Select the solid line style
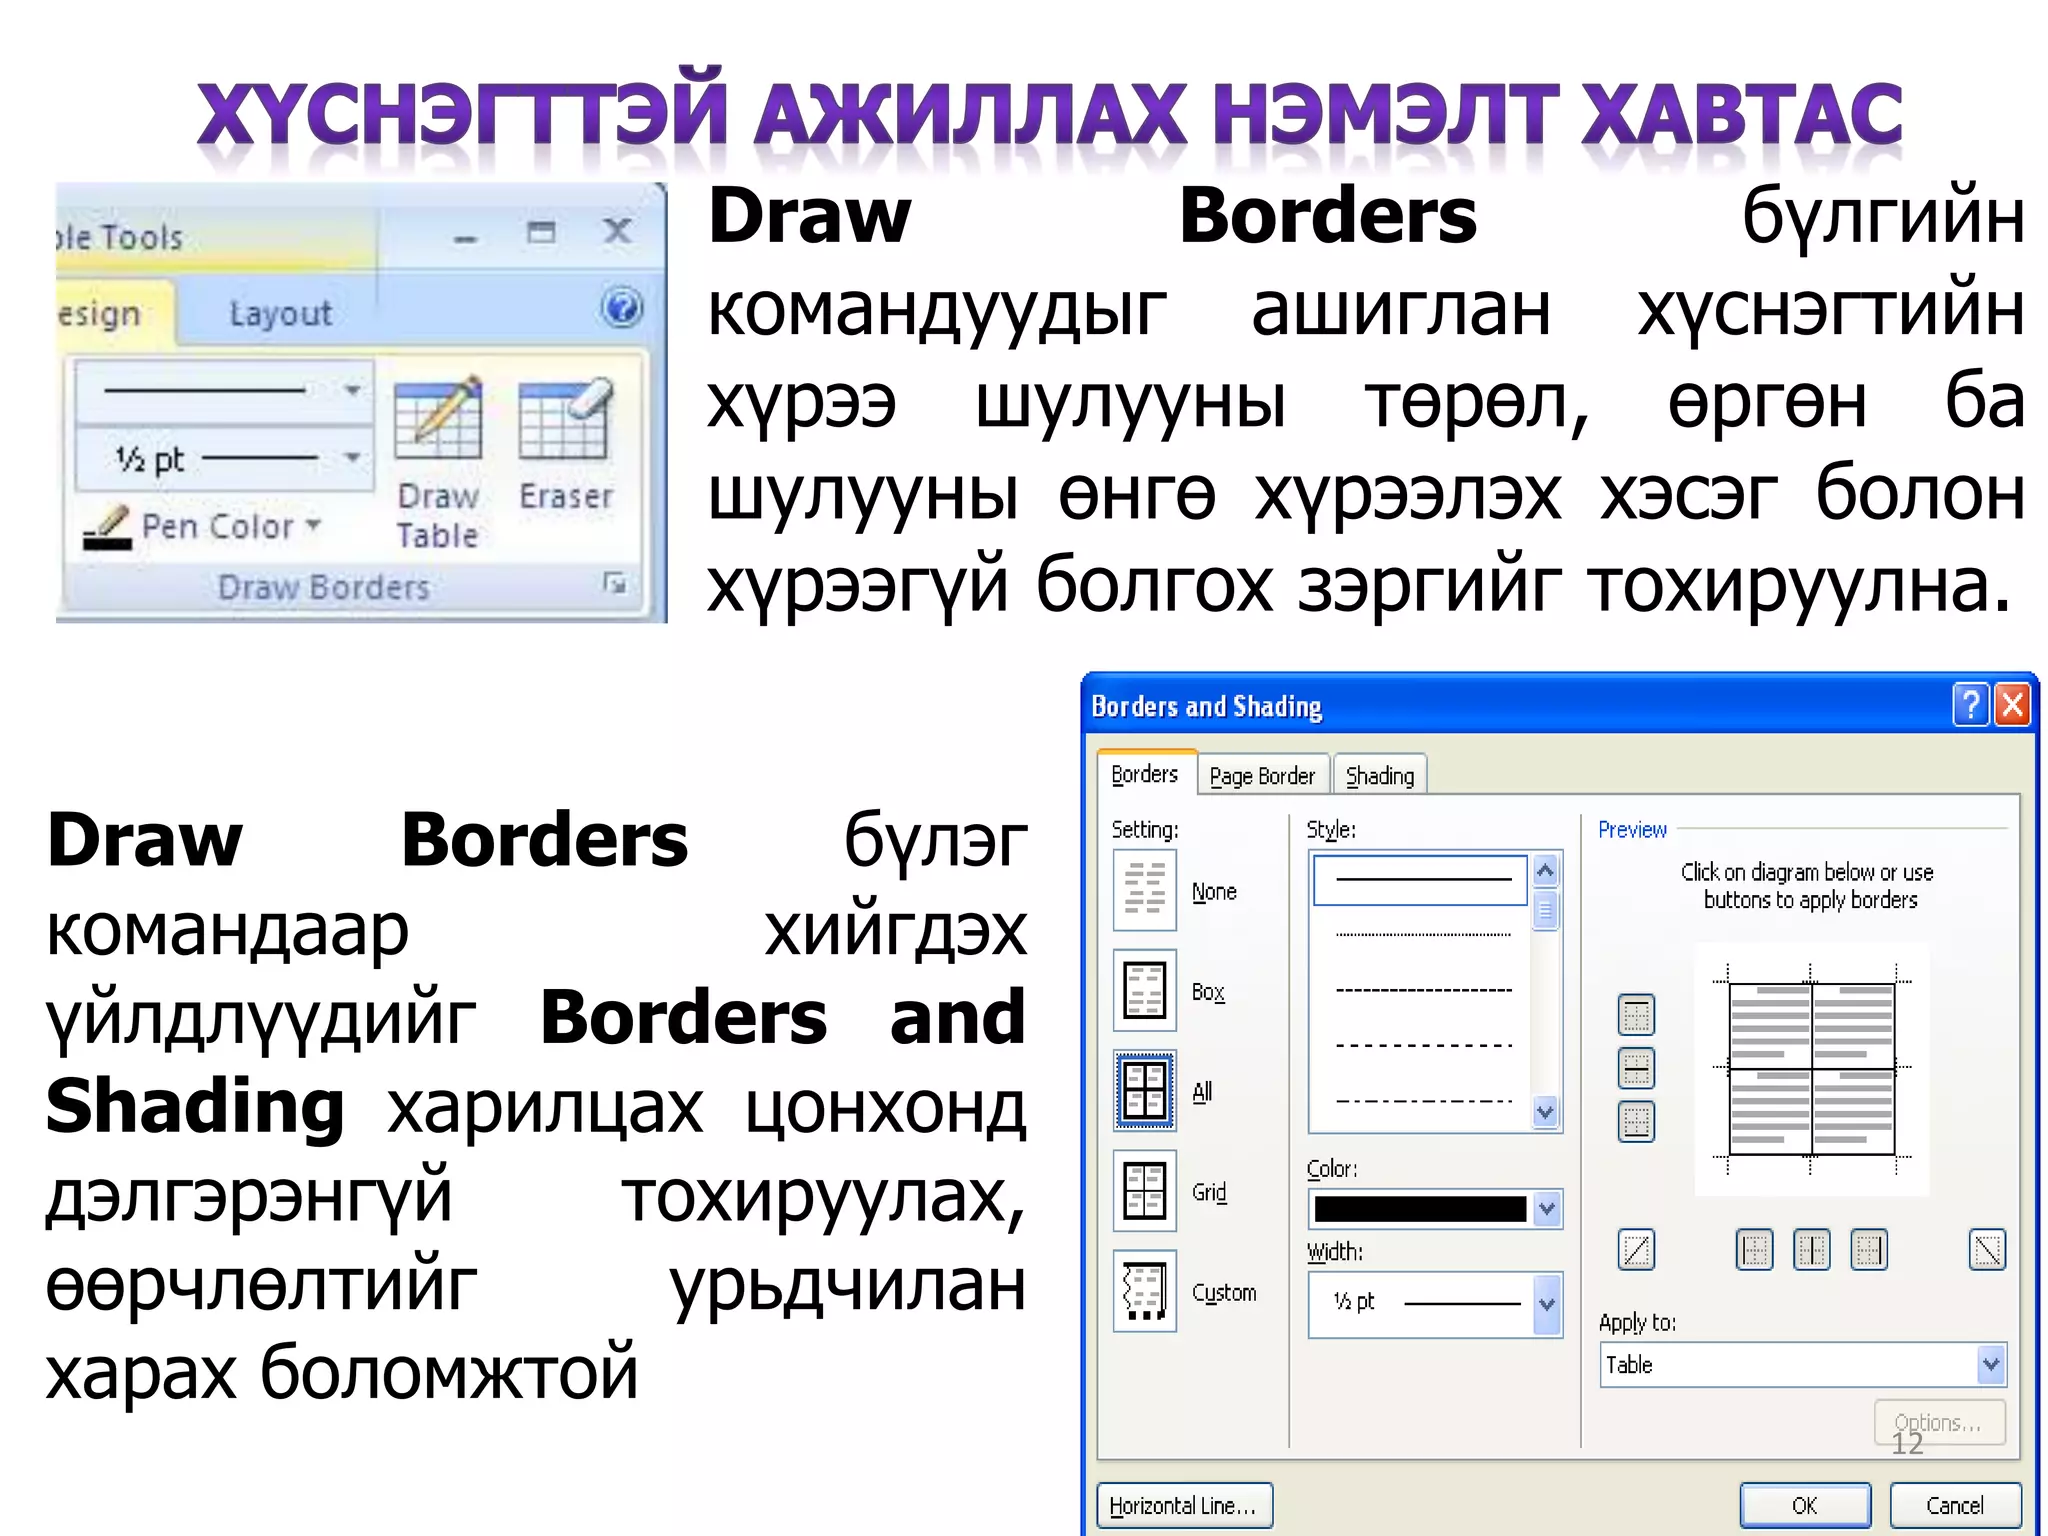Screen dimensions: 2048x1536 pyautogui.click(x=1420, y=879)
